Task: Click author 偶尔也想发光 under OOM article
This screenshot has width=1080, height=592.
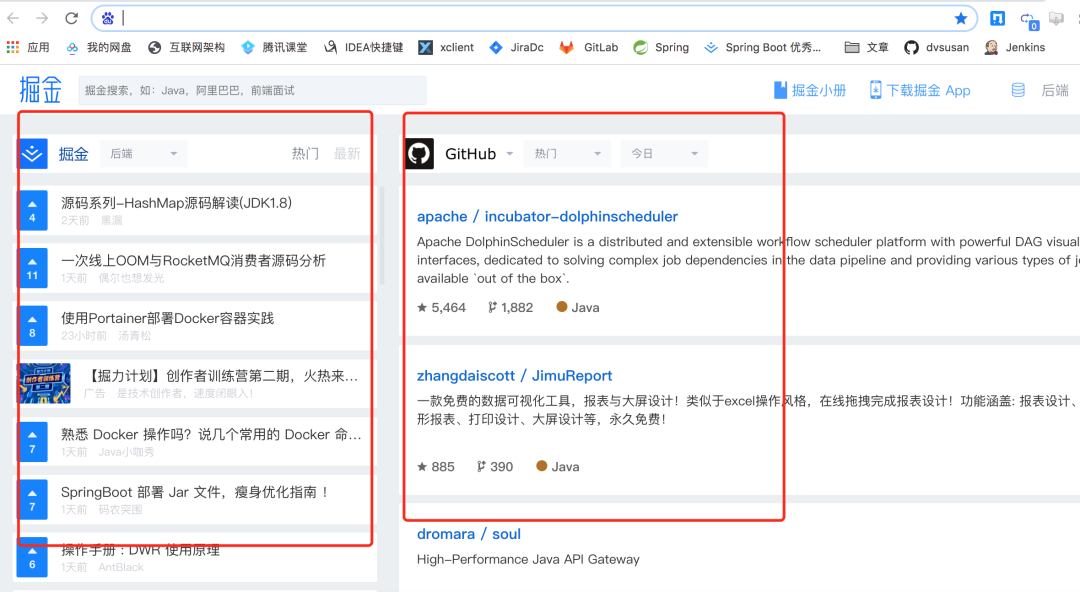Action: (x=132, y=278)
